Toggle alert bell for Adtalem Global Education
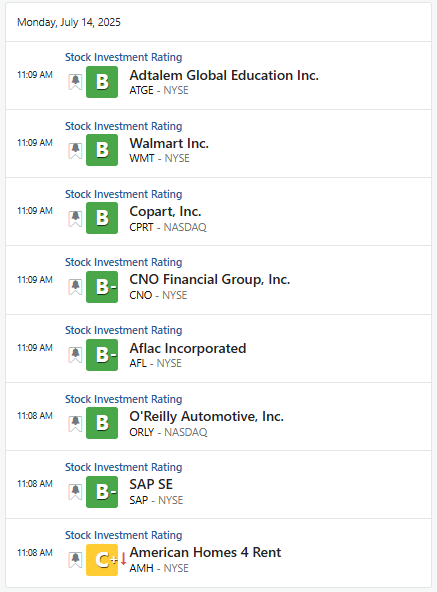This screenshot has height=592, width=437. click(x=75, y=82)
